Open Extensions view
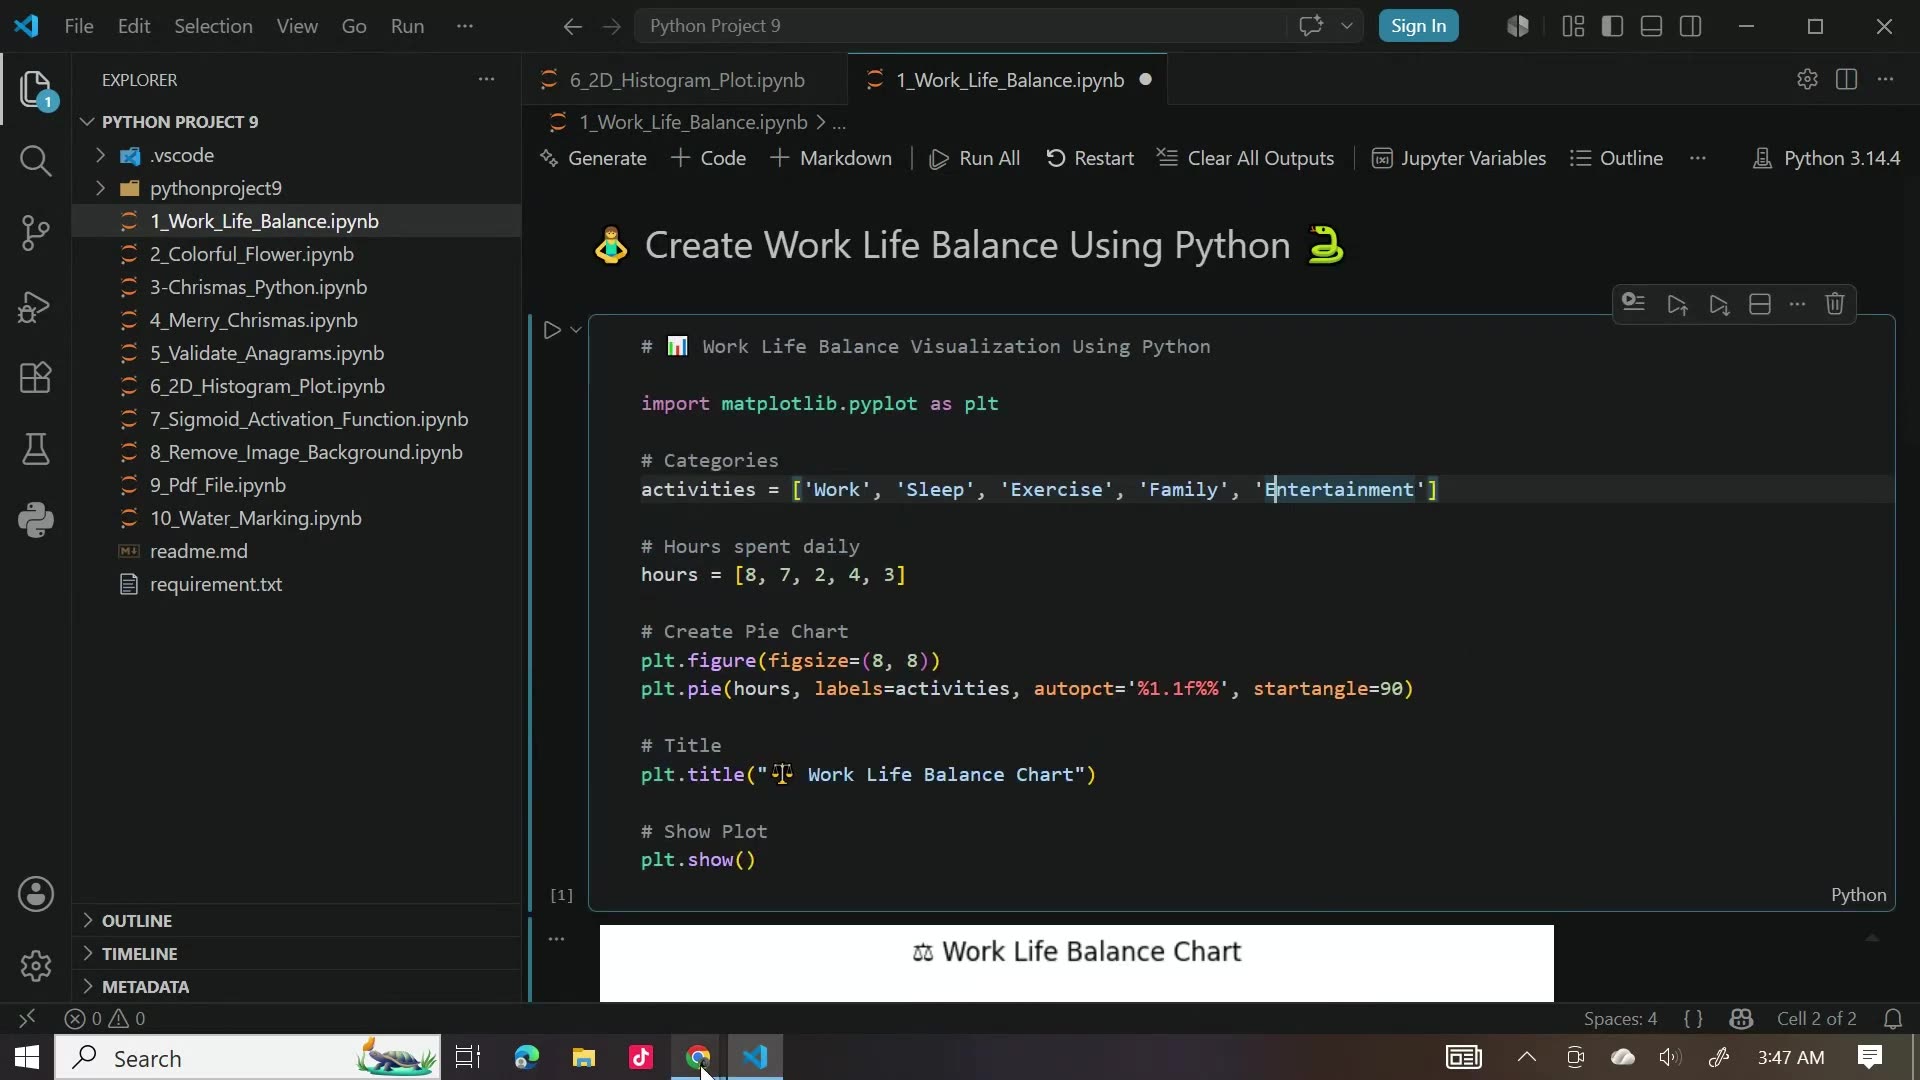This screenshot has height=1080, width=1920. coord(36,378)
